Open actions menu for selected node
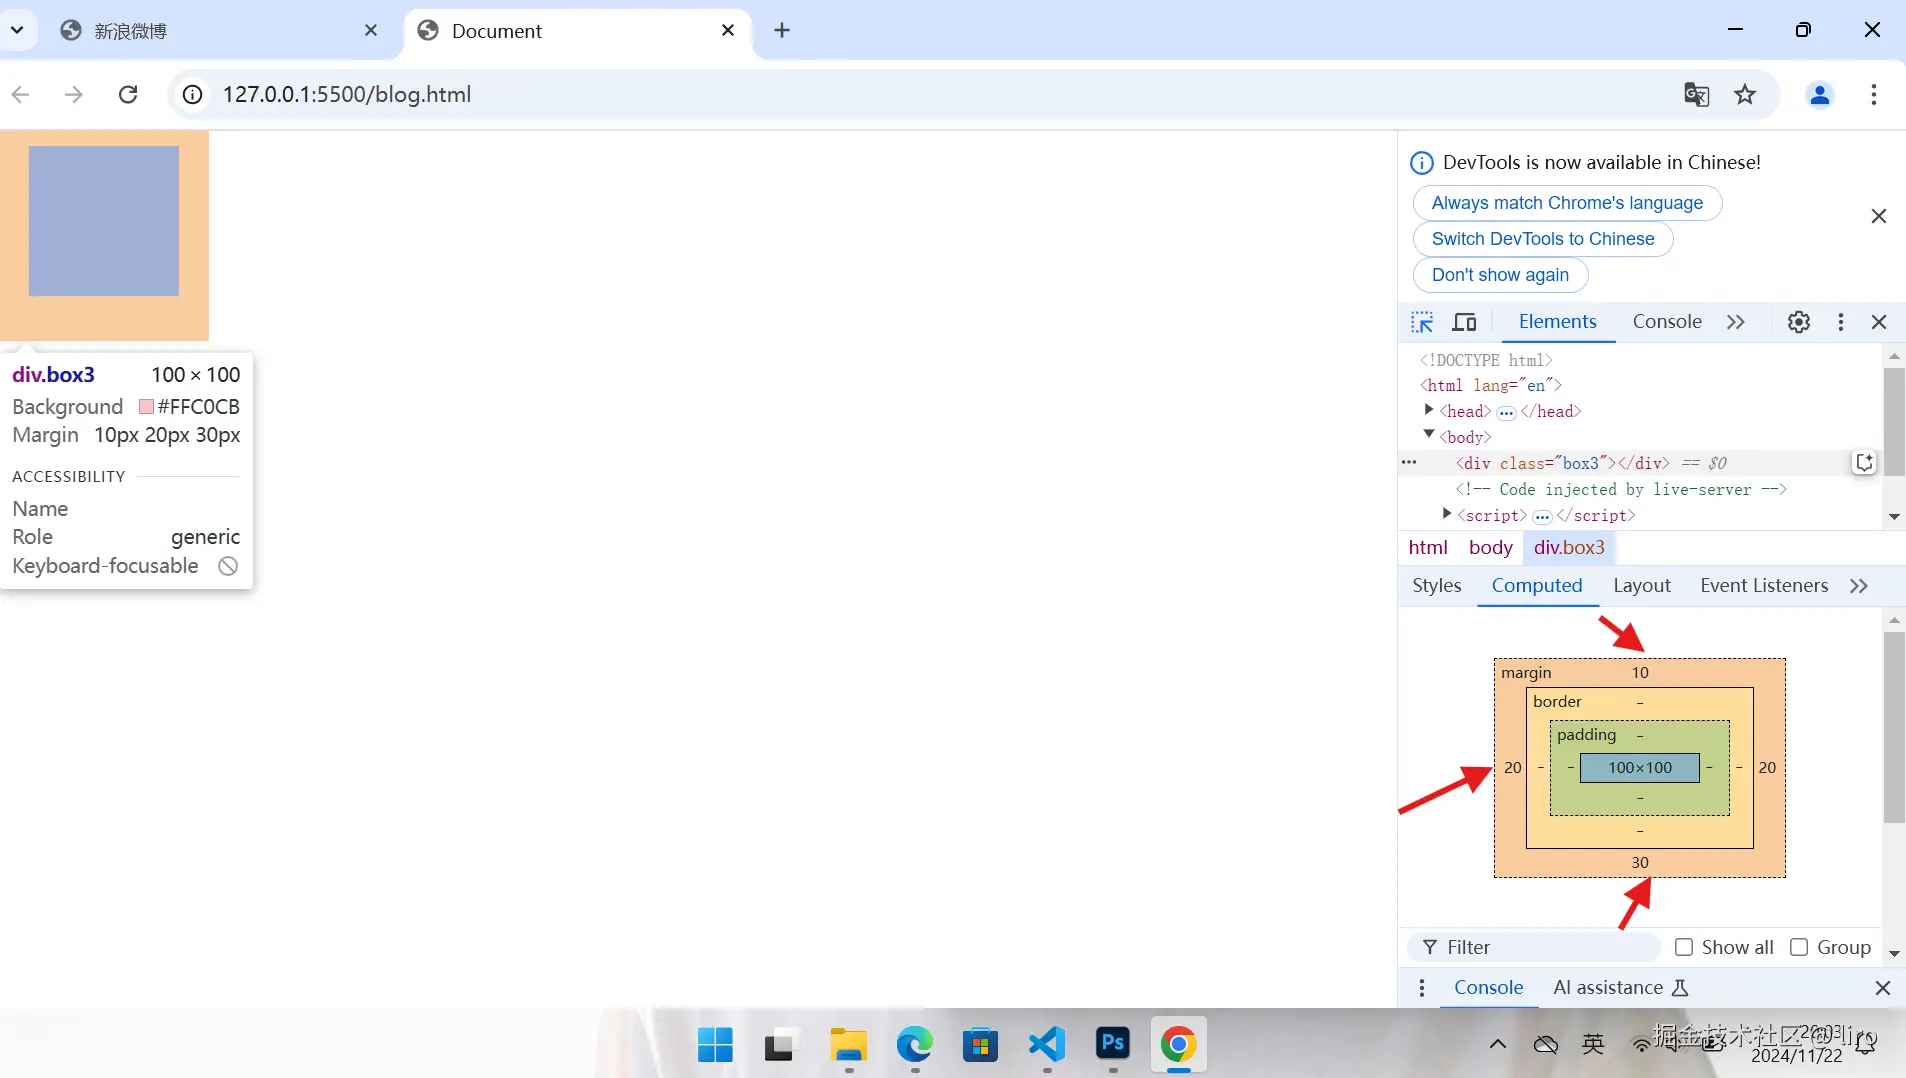Screen dimensions: 1906x1078 1409,463
